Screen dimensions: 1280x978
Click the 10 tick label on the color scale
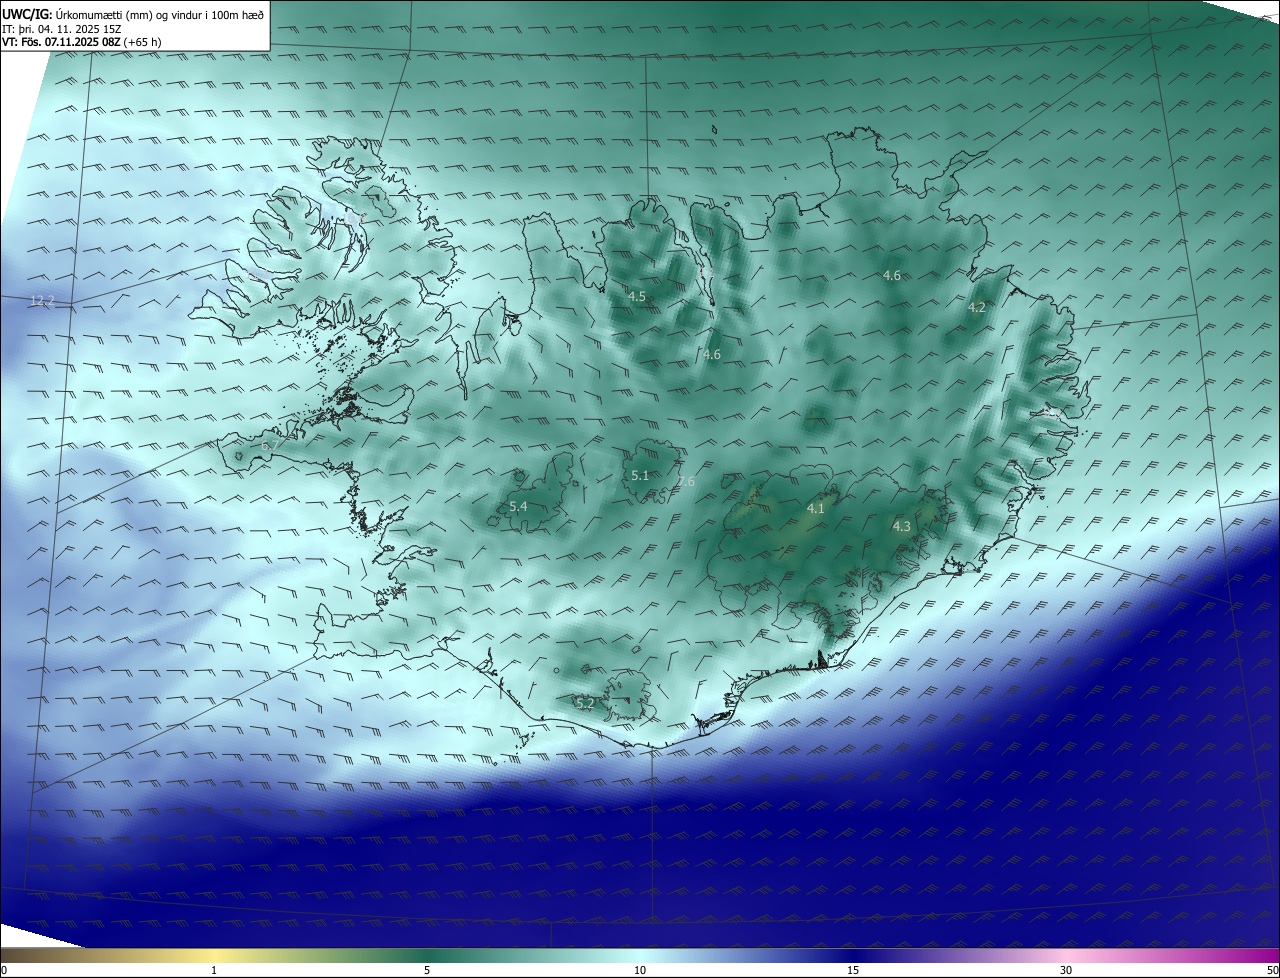pyautogui.click(x=640, y=970)
